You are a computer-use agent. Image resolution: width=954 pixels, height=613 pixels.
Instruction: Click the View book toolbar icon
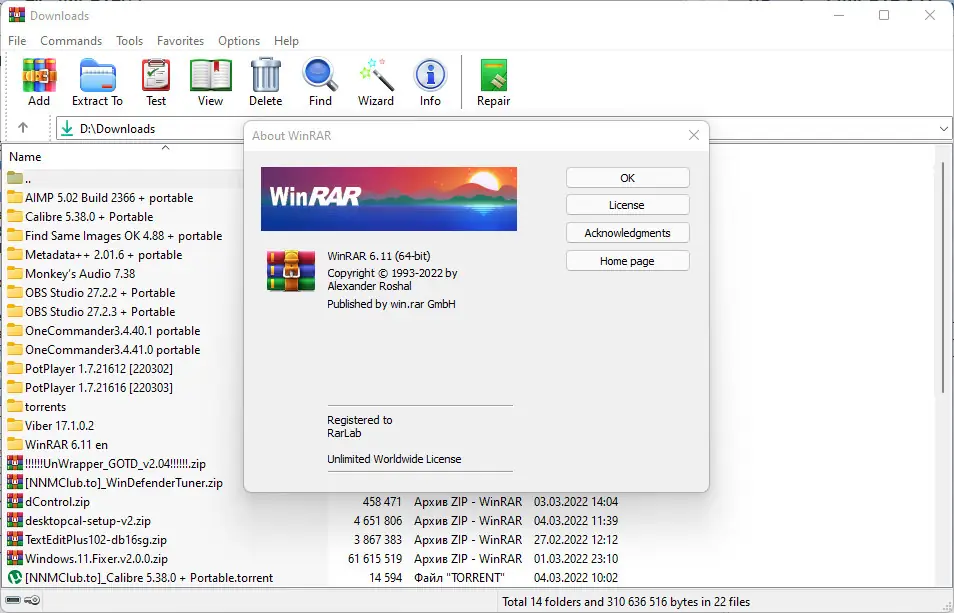[x=211, y=75]
